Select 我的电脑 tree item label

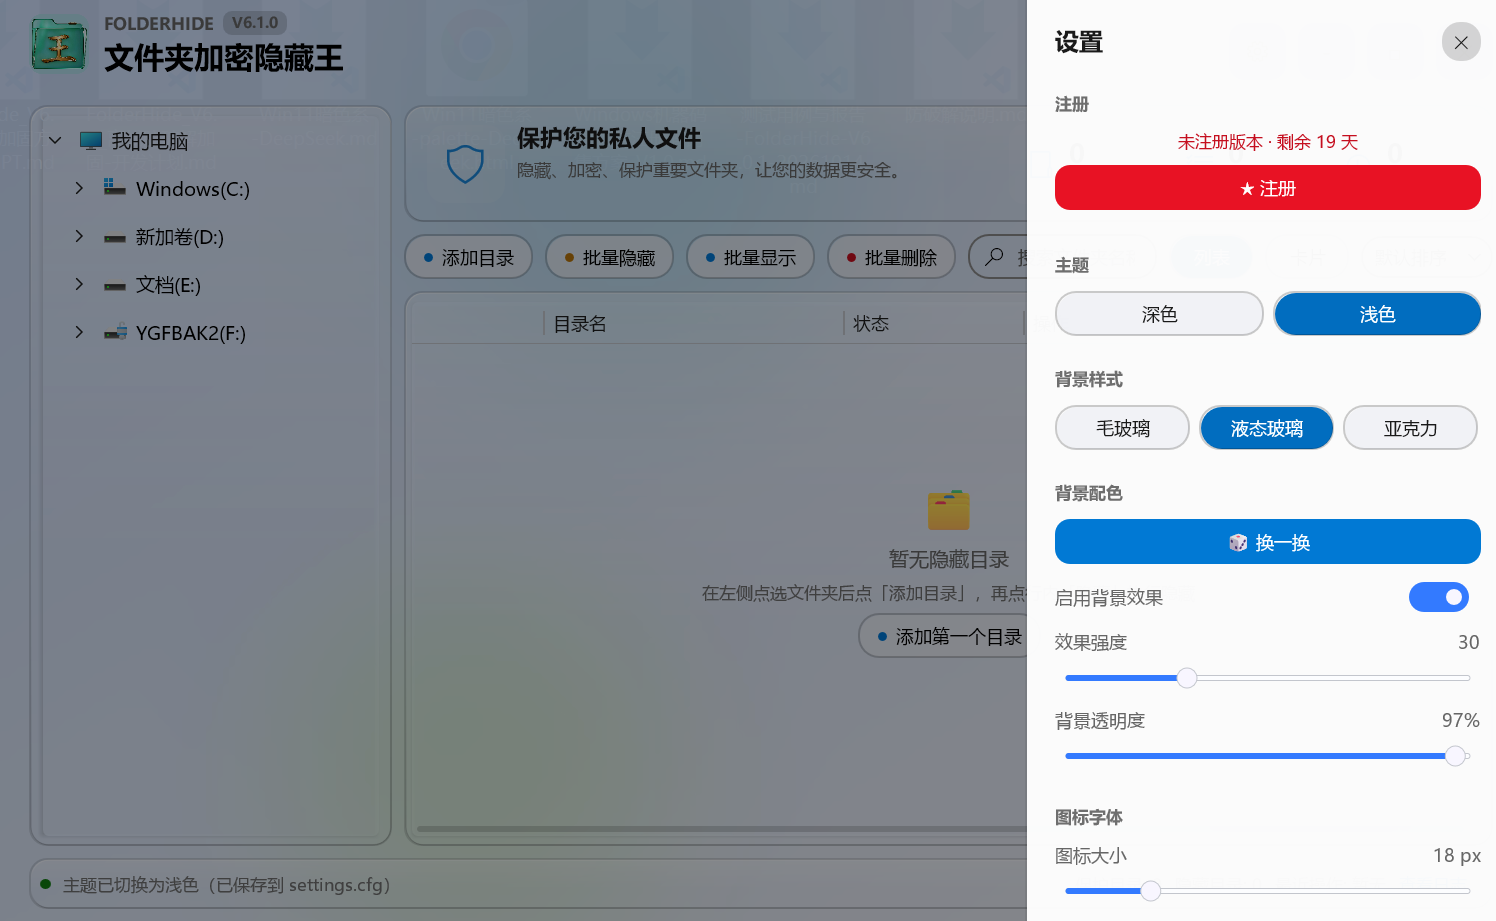point(150,141)
